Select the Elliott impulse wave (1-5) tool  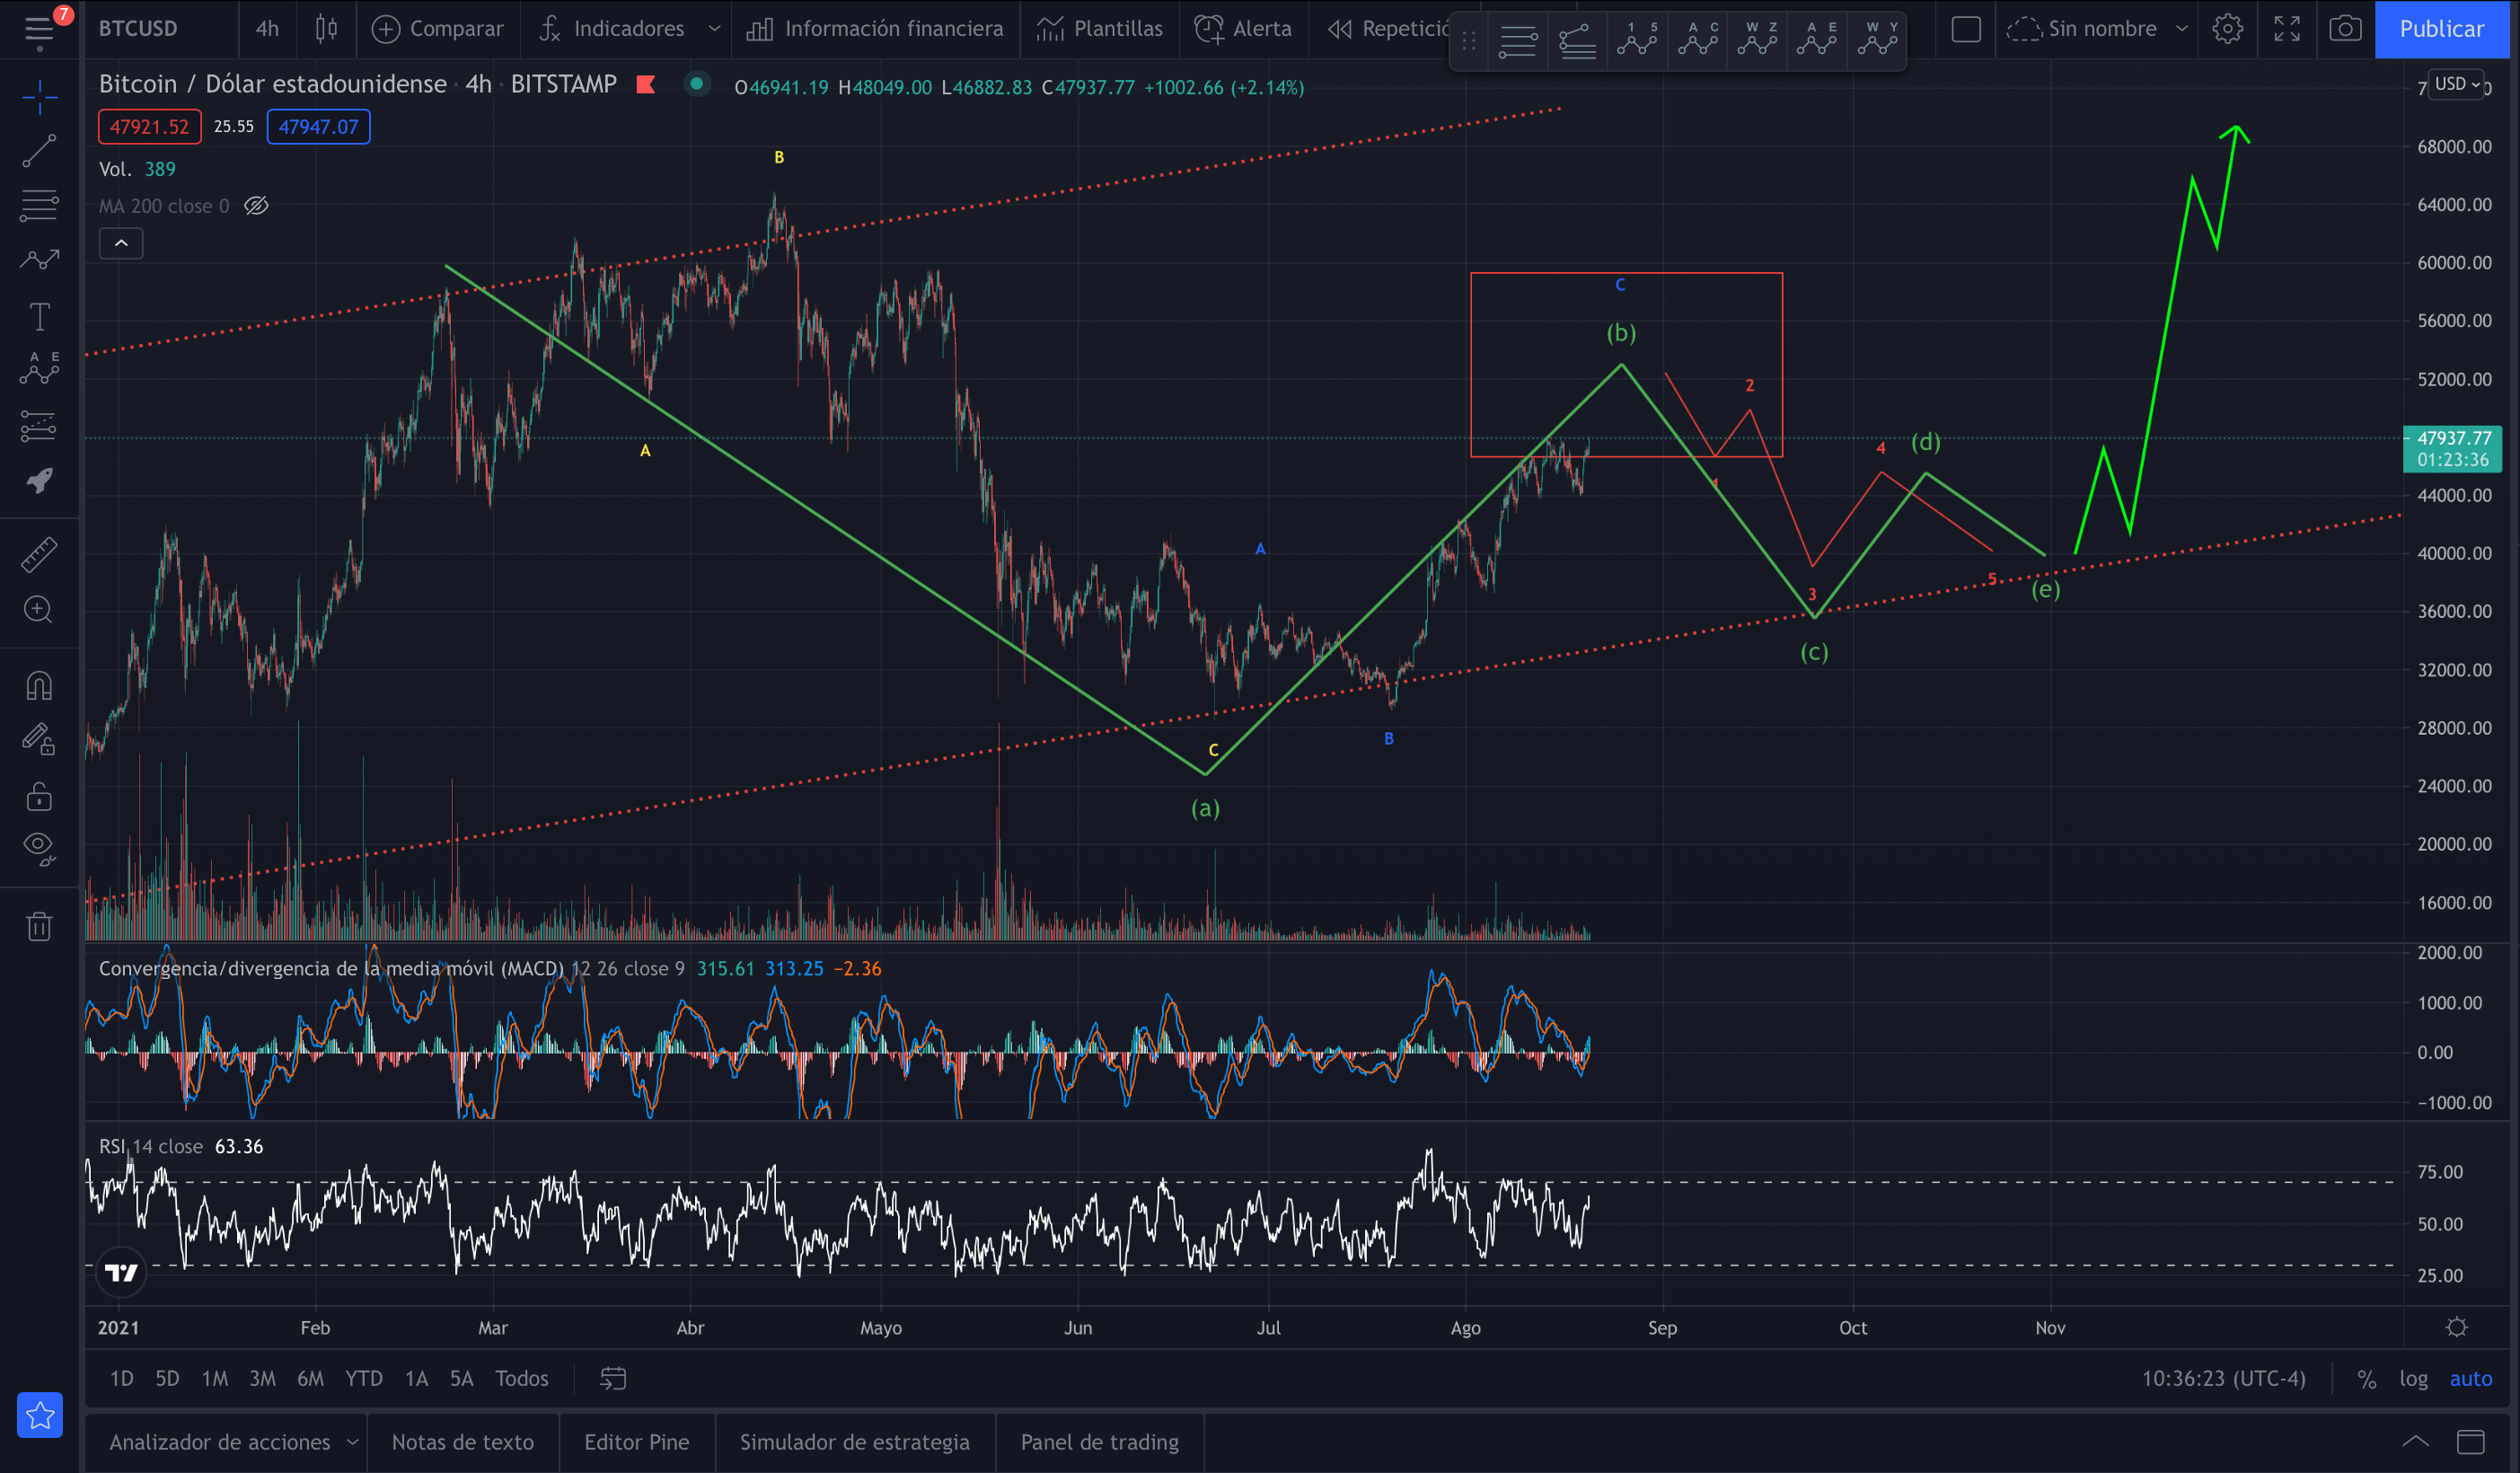point(1637,40)
